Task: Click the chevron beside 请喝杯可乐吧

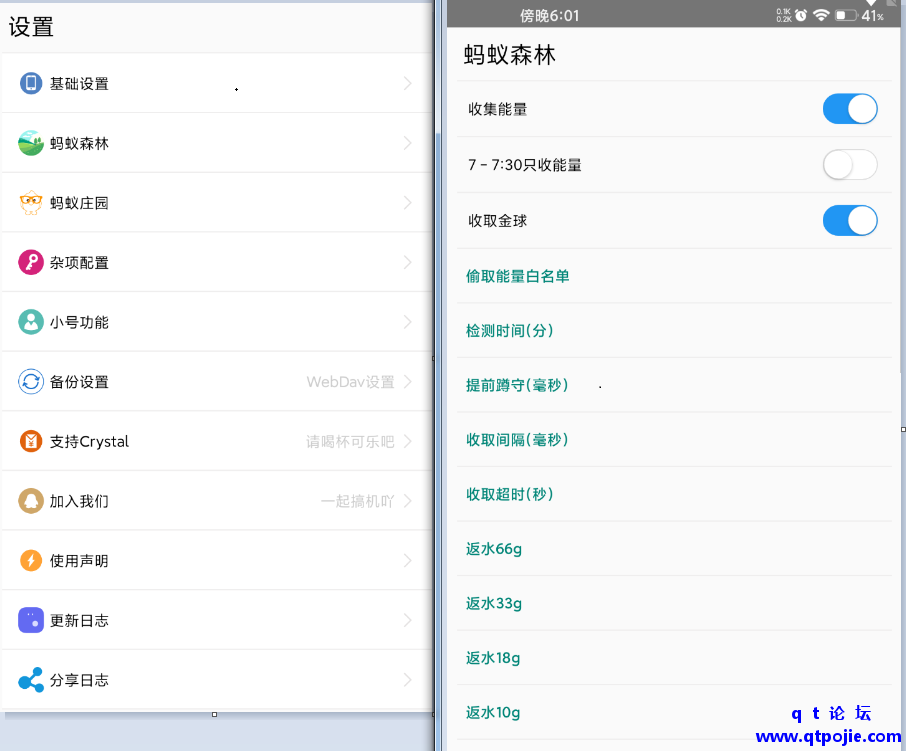Action: pos(407,441)
